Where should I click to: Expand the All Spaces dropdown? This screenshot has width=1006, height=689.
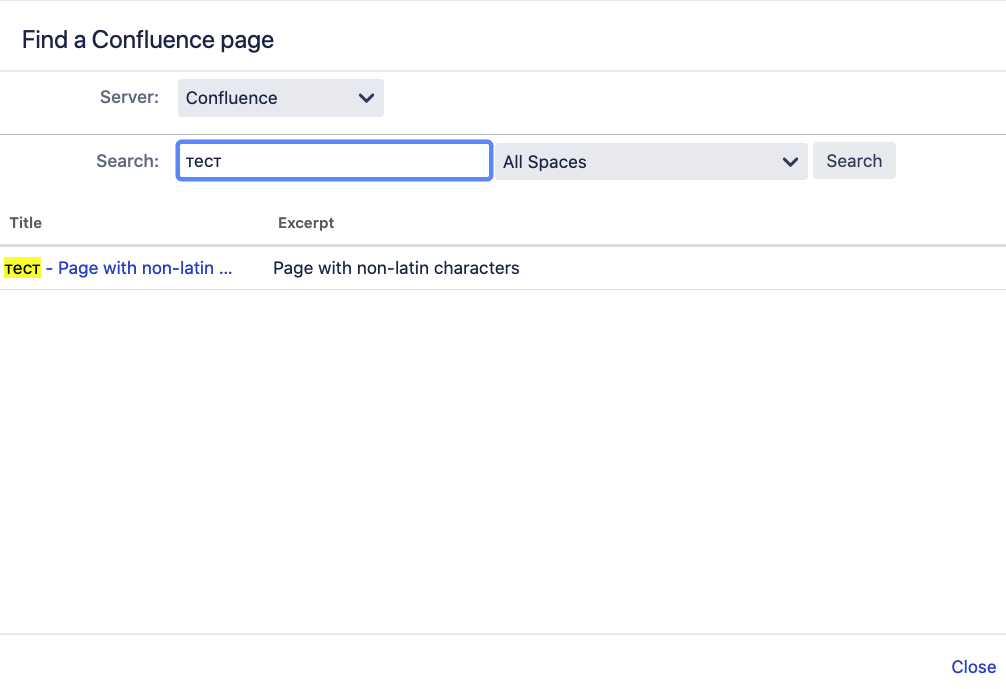click(651, 162)
